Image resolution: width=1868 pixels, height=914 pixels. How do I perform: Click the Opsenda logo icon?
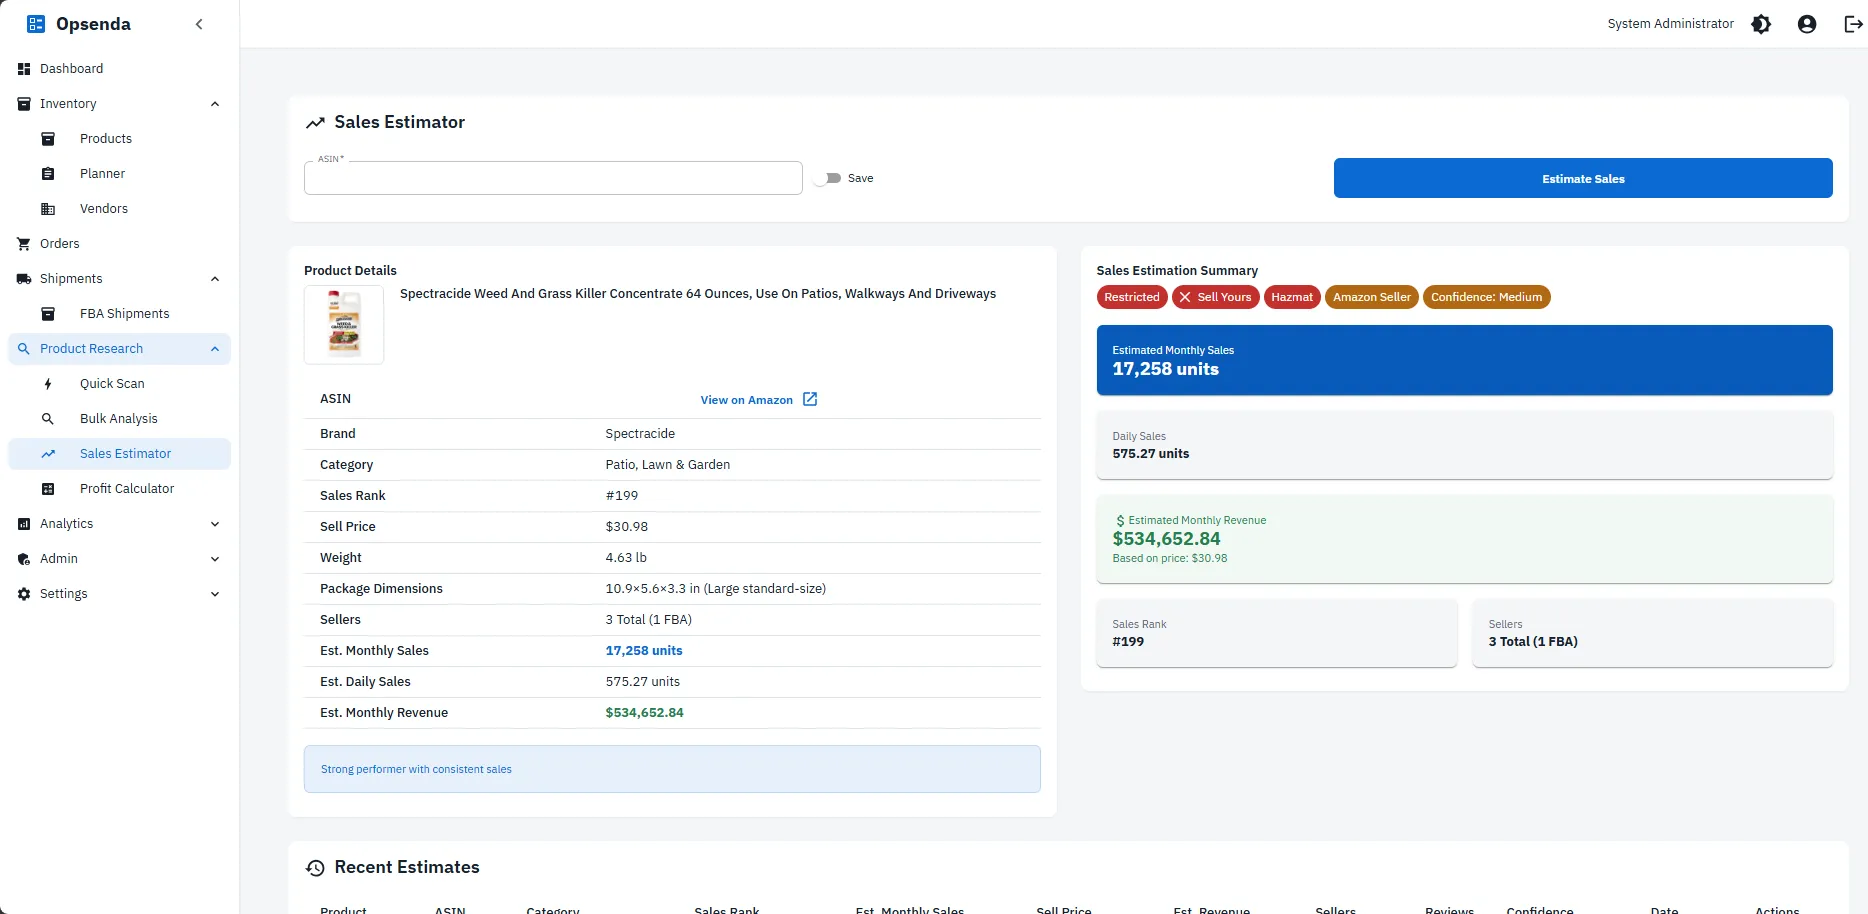coord(36,24)
